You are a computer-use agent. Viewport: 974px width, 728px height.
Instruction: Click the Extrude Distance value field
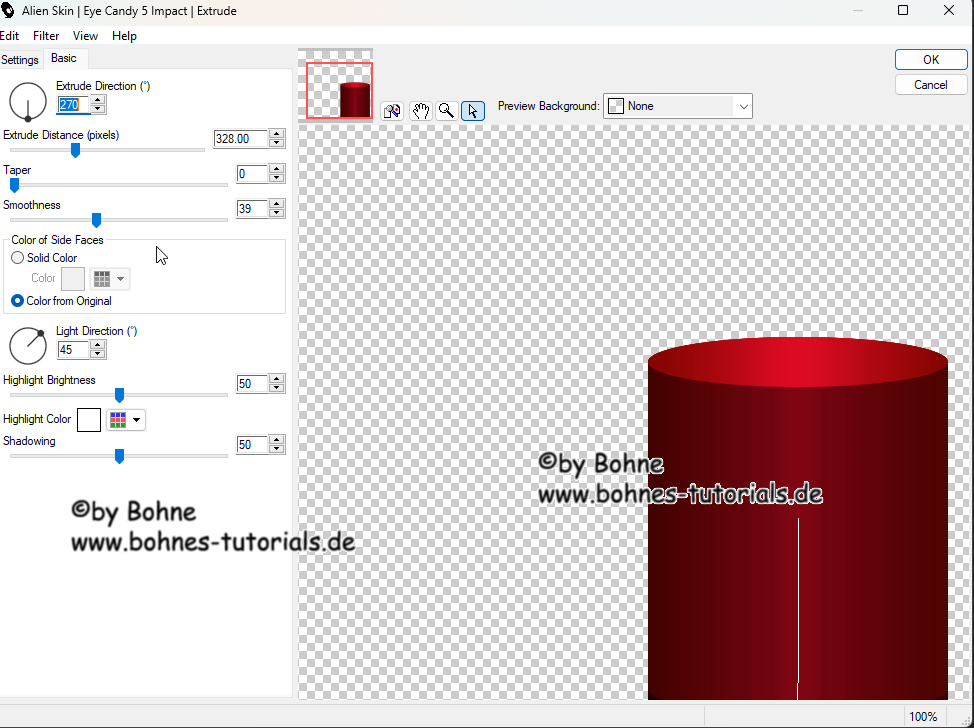pos(240,139)
